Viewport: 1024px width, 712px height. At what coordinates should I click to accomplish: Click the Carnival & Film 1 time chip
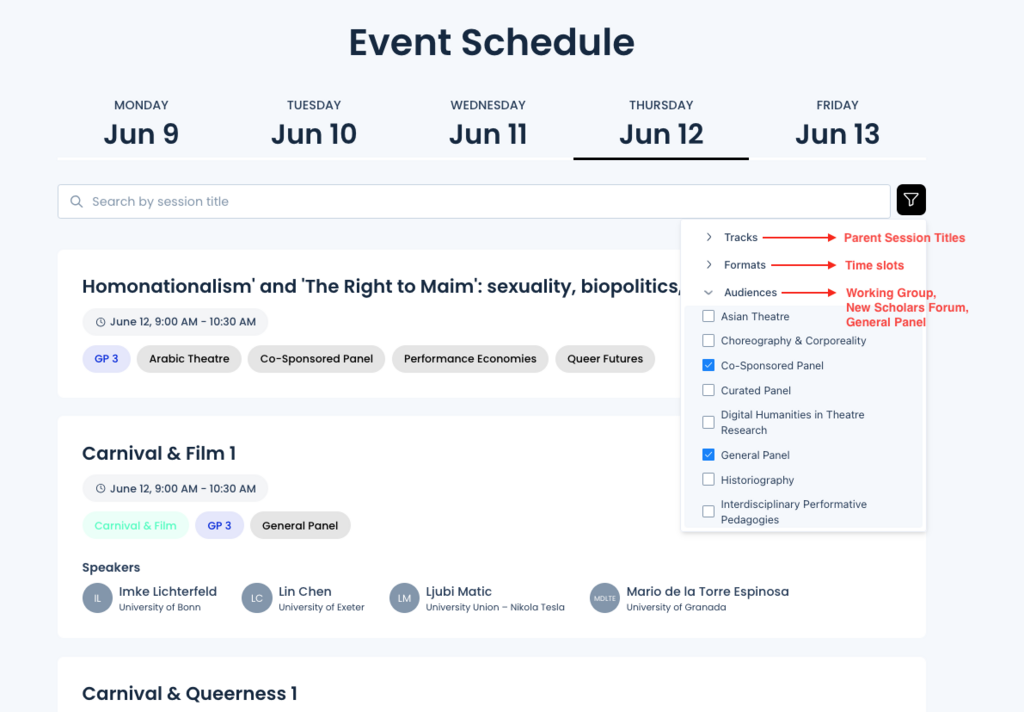click(x=175, y=489)
